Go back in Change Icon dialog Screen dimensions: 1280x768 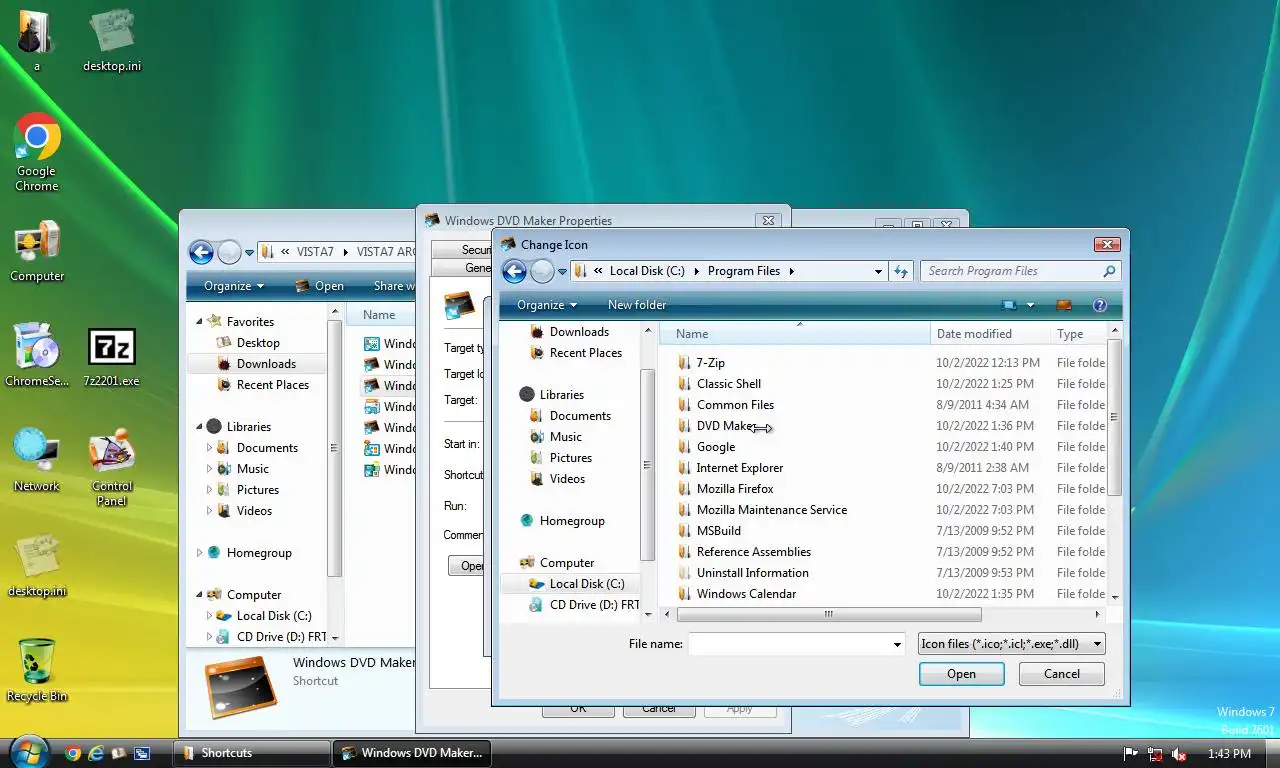click(514, 271)
